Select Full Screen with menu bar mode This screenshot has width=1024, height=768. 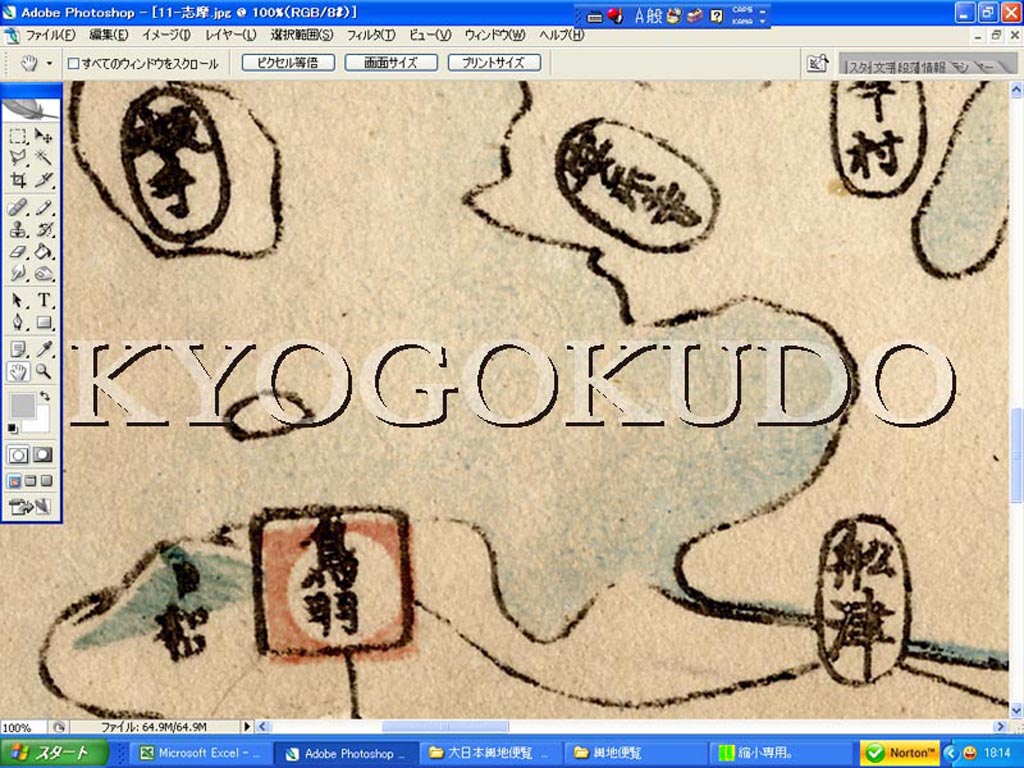[31, 482]
